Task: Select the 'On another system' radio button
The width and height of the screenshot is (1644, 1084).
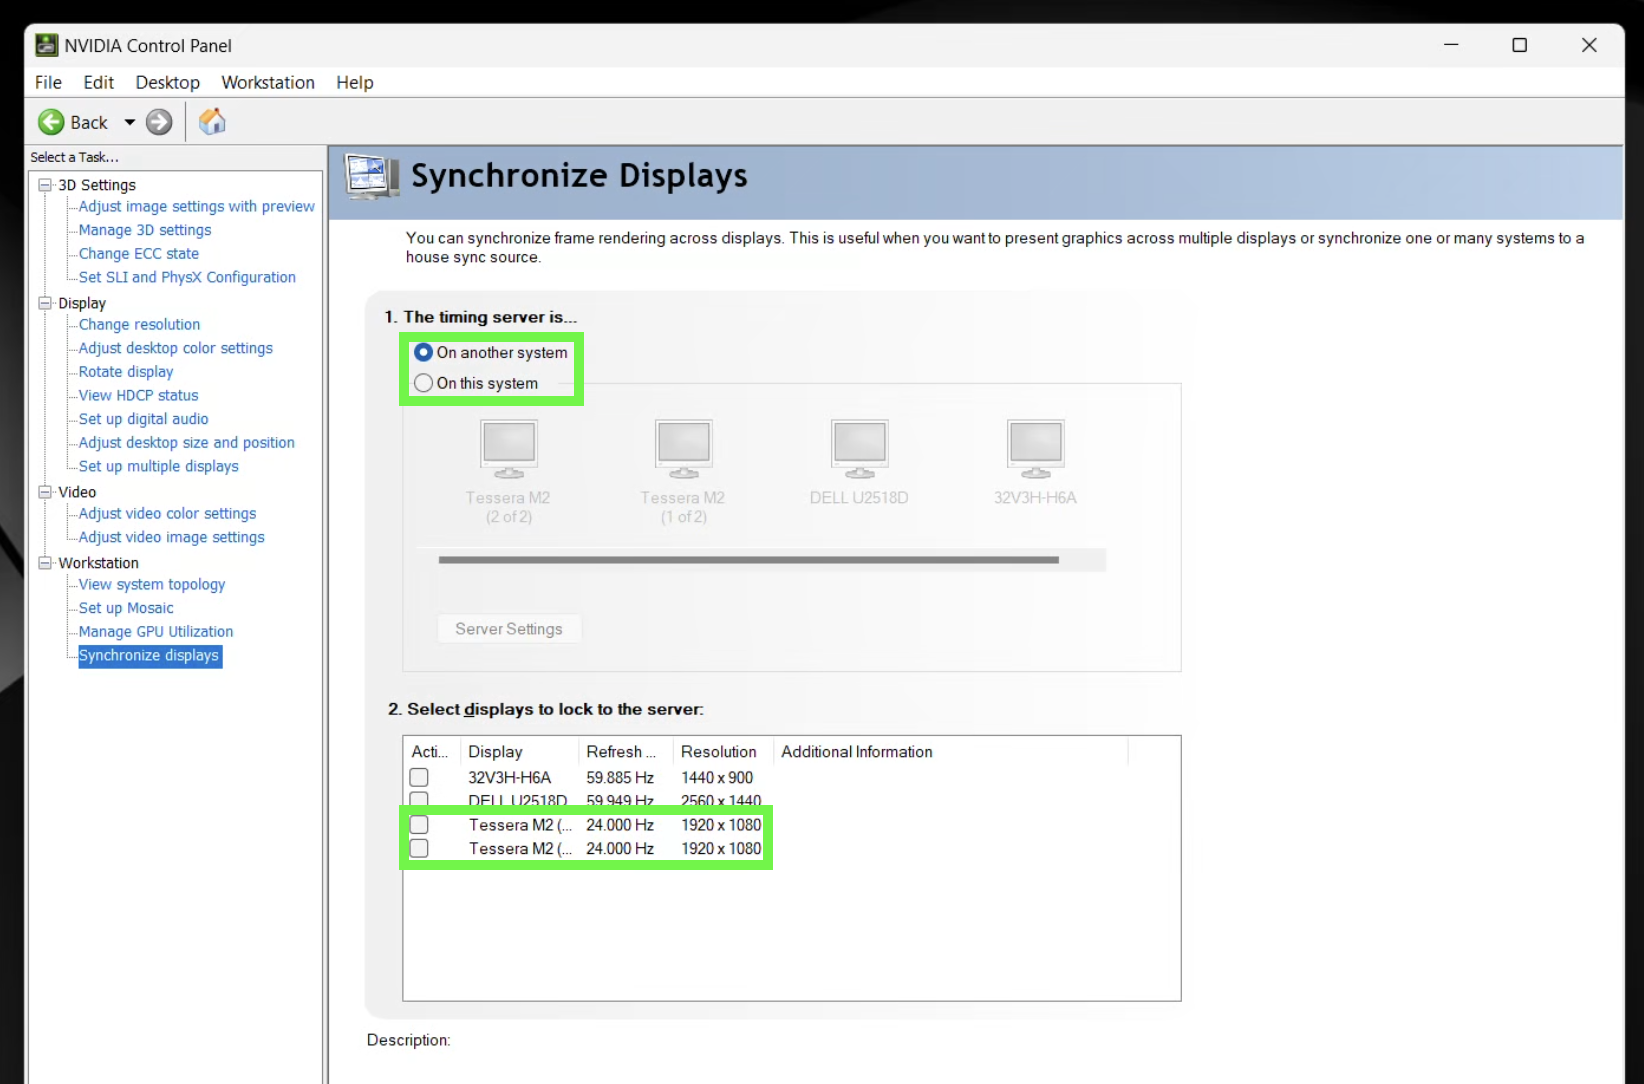Action: [x=424, y=353]
